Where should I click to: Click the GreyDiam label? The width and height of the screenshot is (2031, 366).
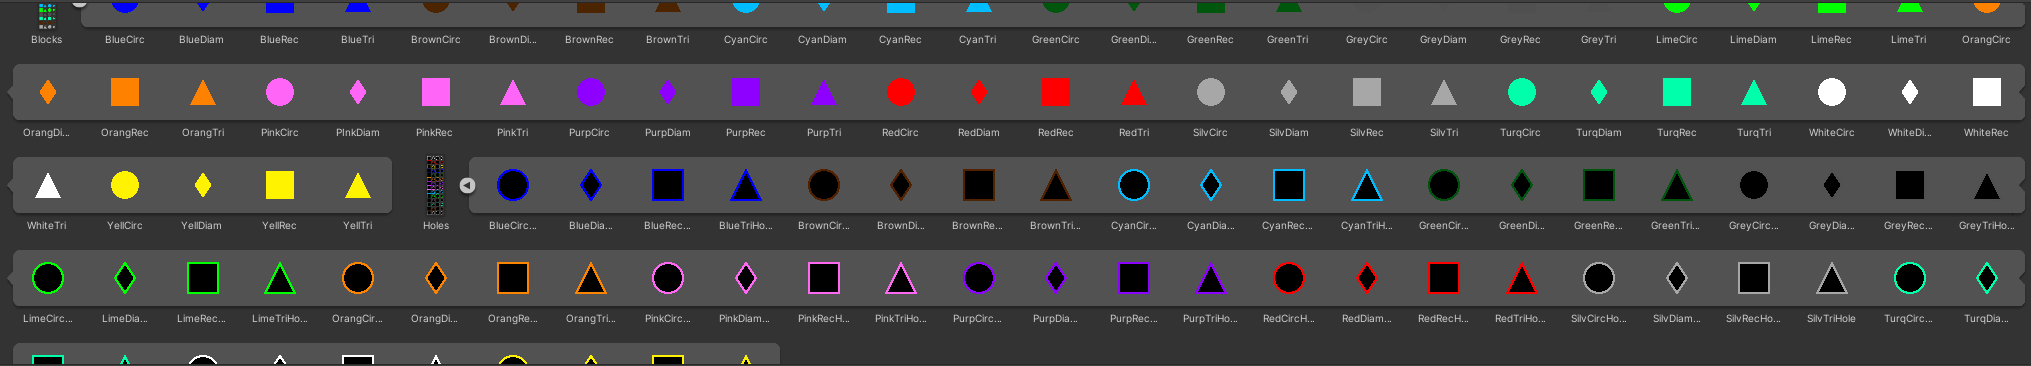1443,40
